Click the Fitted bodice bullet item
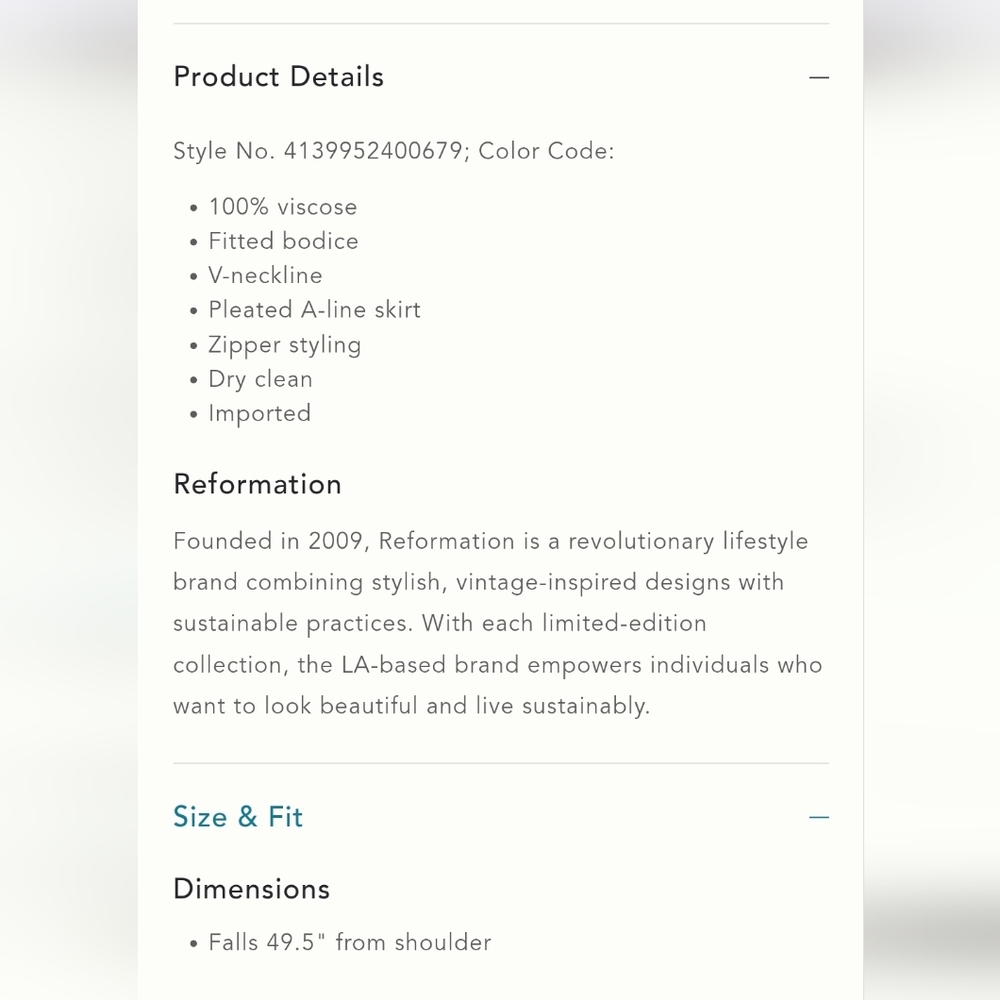 [x=283, y=241]
